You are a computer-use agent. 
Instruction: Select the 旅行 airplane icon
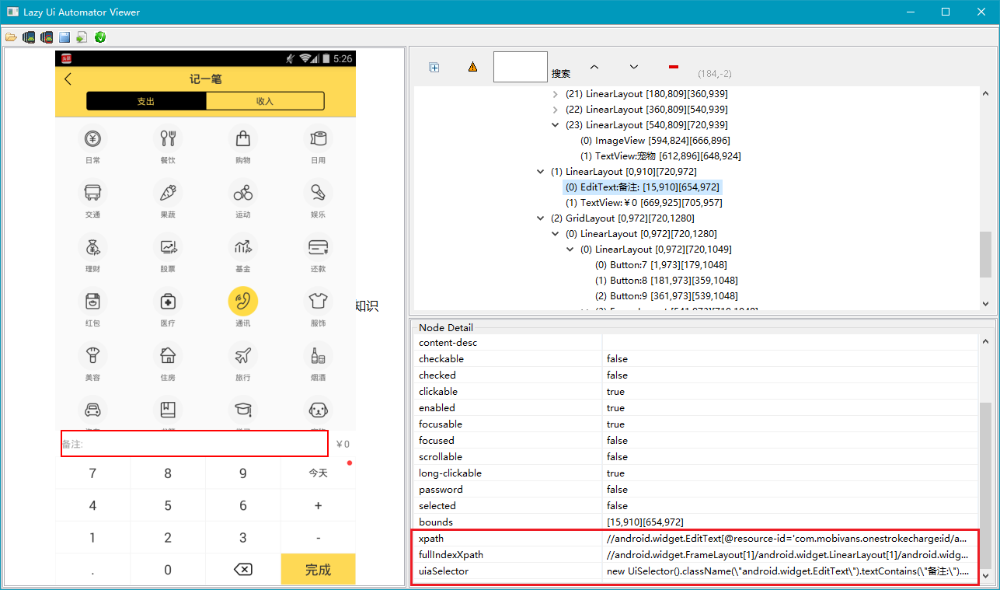click(x=243, y=355)
